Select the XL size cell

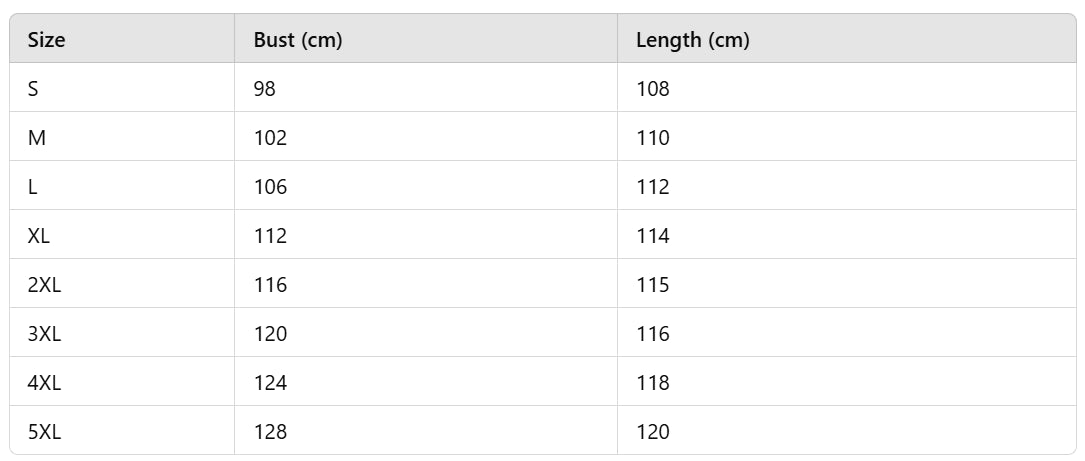39,236
